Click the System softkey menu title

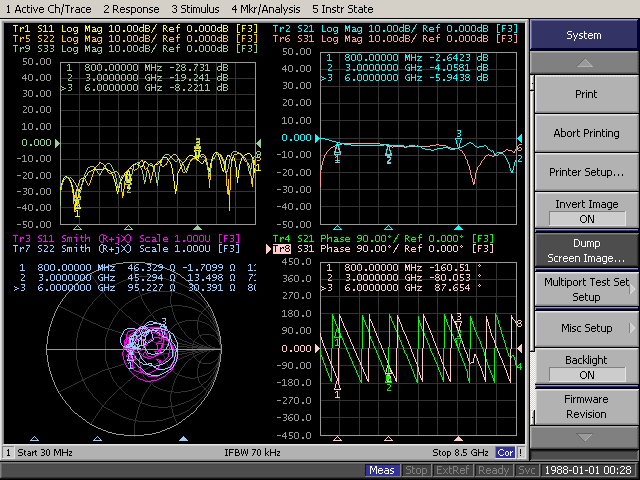click(x=583, y=35)
